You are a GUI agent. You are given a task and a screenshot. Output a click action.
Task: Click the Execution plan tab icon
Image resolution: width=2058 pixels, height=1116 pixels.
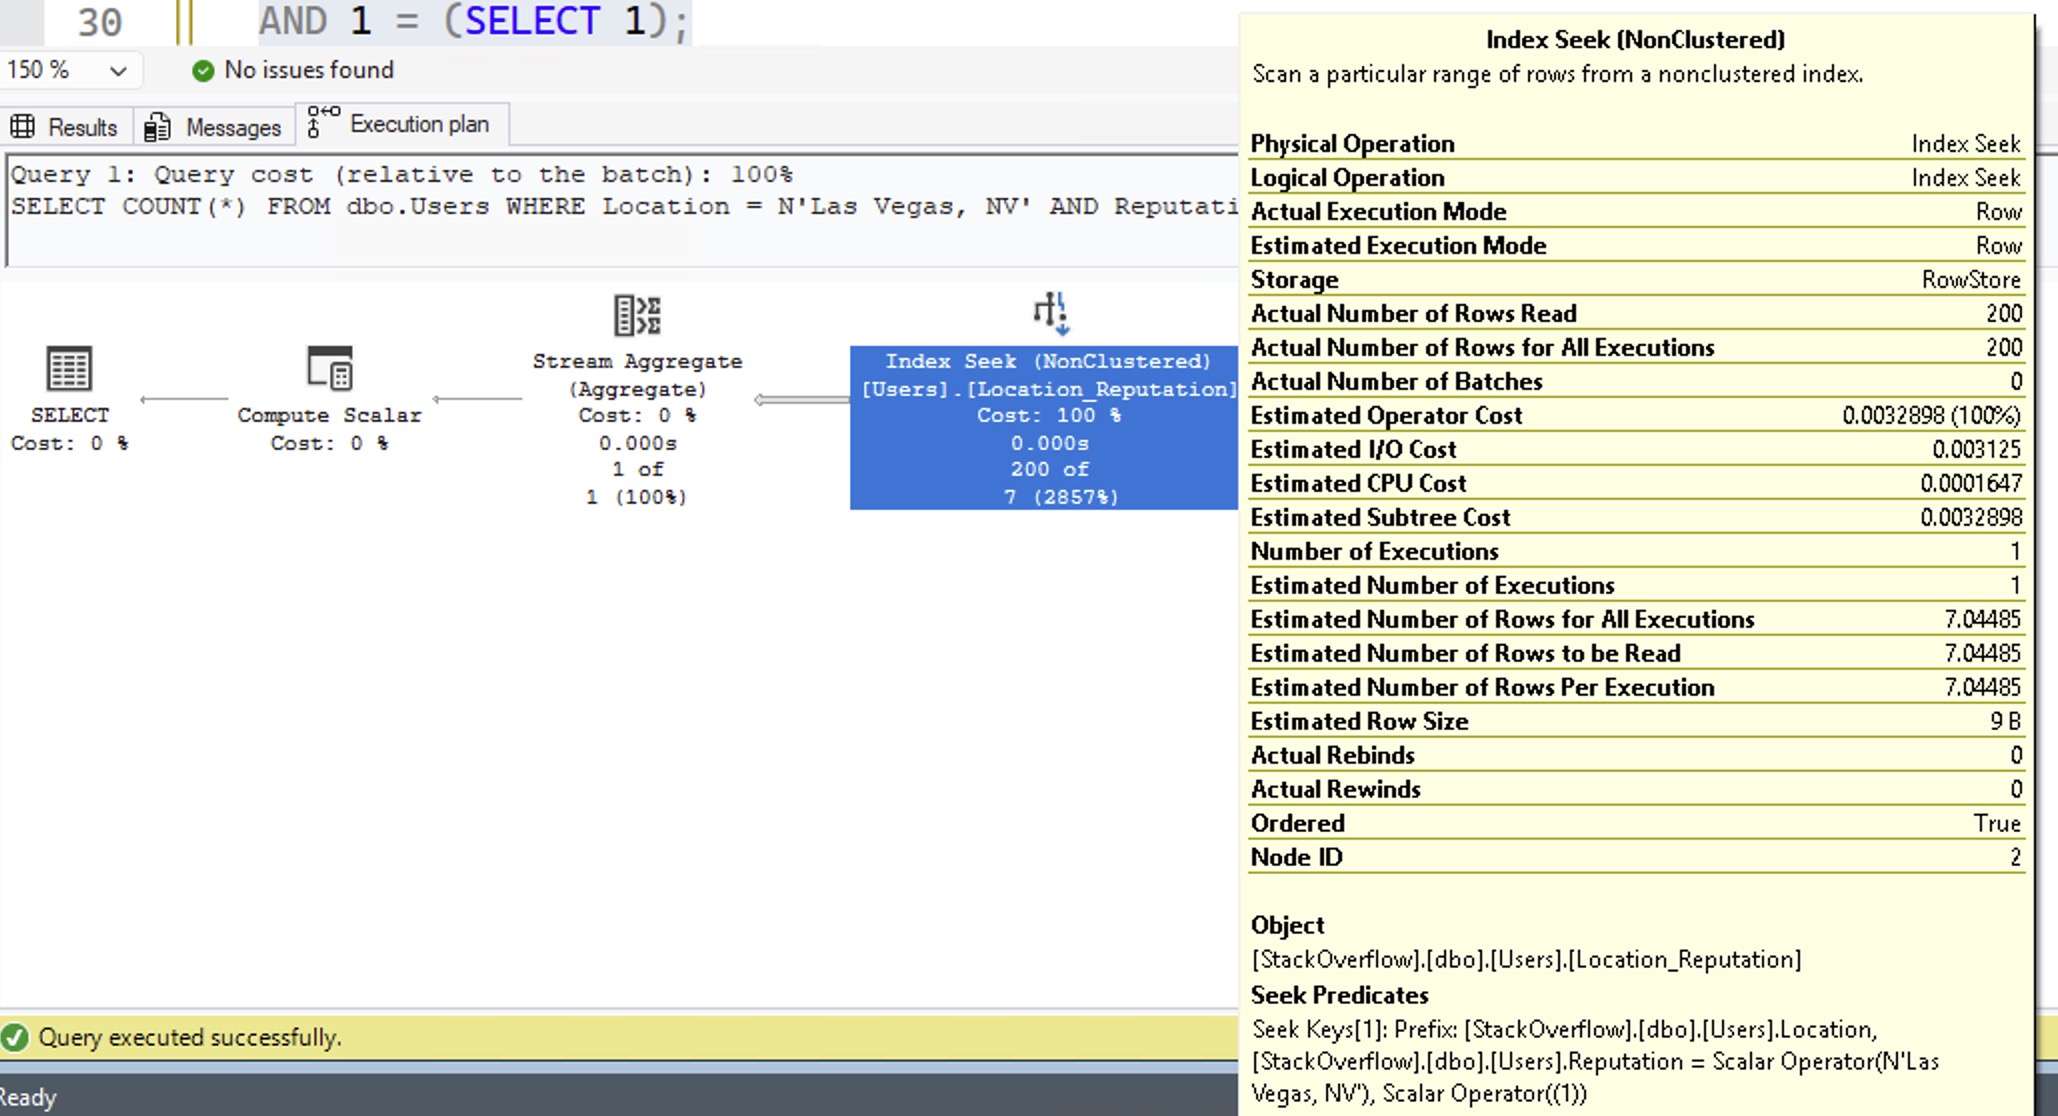click(x=322, y=123)
